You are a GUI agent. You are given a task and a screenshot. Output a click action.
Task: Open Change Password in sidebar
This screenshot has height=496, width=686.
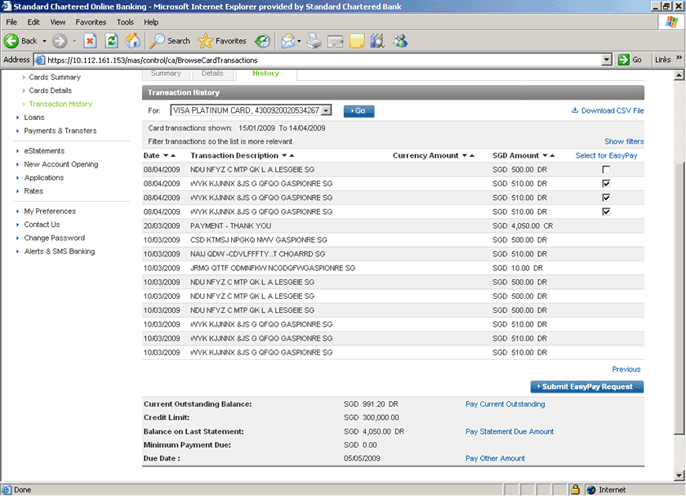click(54, 238)
